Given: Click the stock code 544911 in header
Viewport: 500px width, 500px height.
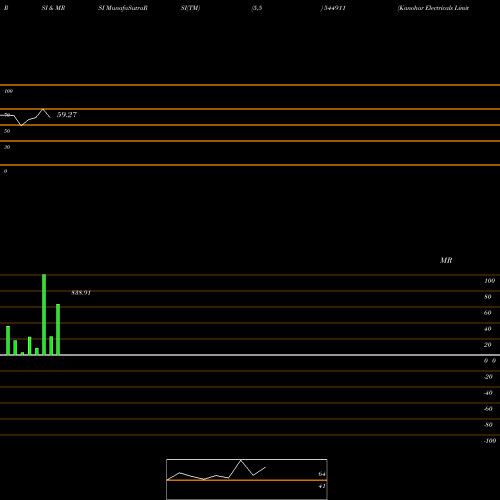Looking at the screenshot, I should tap(335, 8).
